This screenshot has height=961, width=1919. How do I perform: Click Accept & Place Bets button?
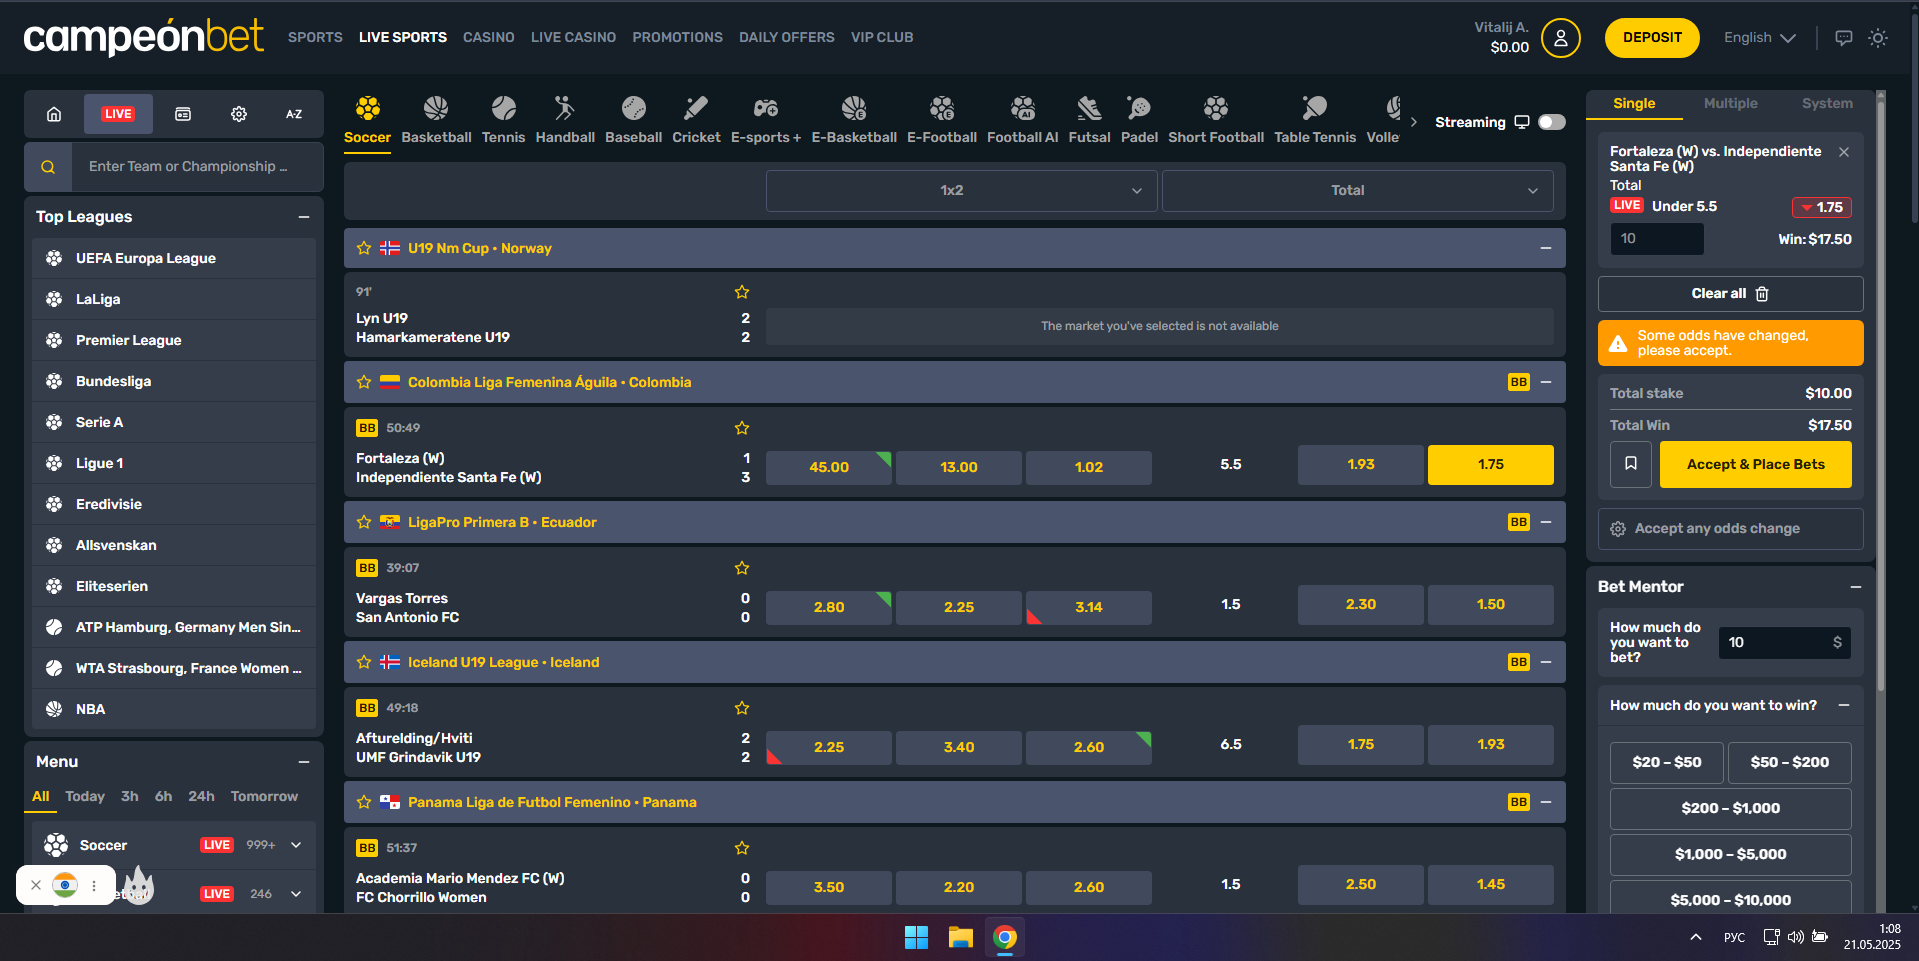(1755, 464)
